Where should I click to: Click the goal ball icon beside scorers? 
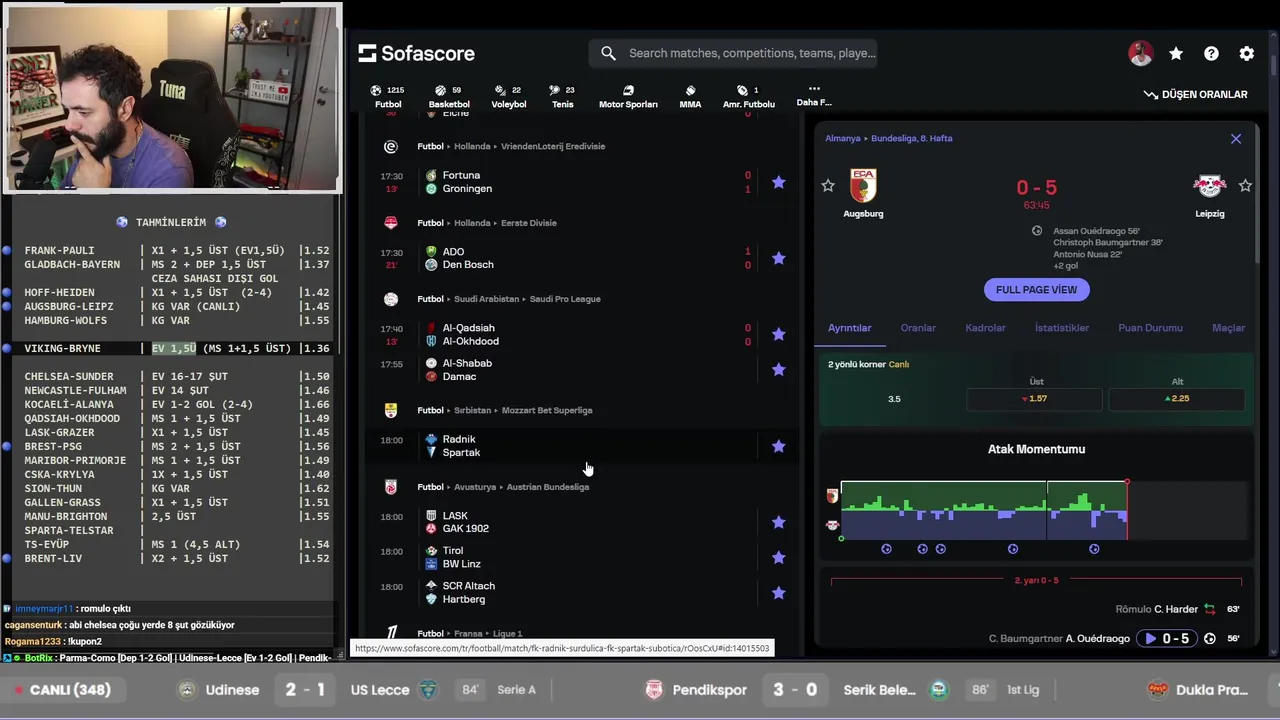click(x=1037, y=231)
